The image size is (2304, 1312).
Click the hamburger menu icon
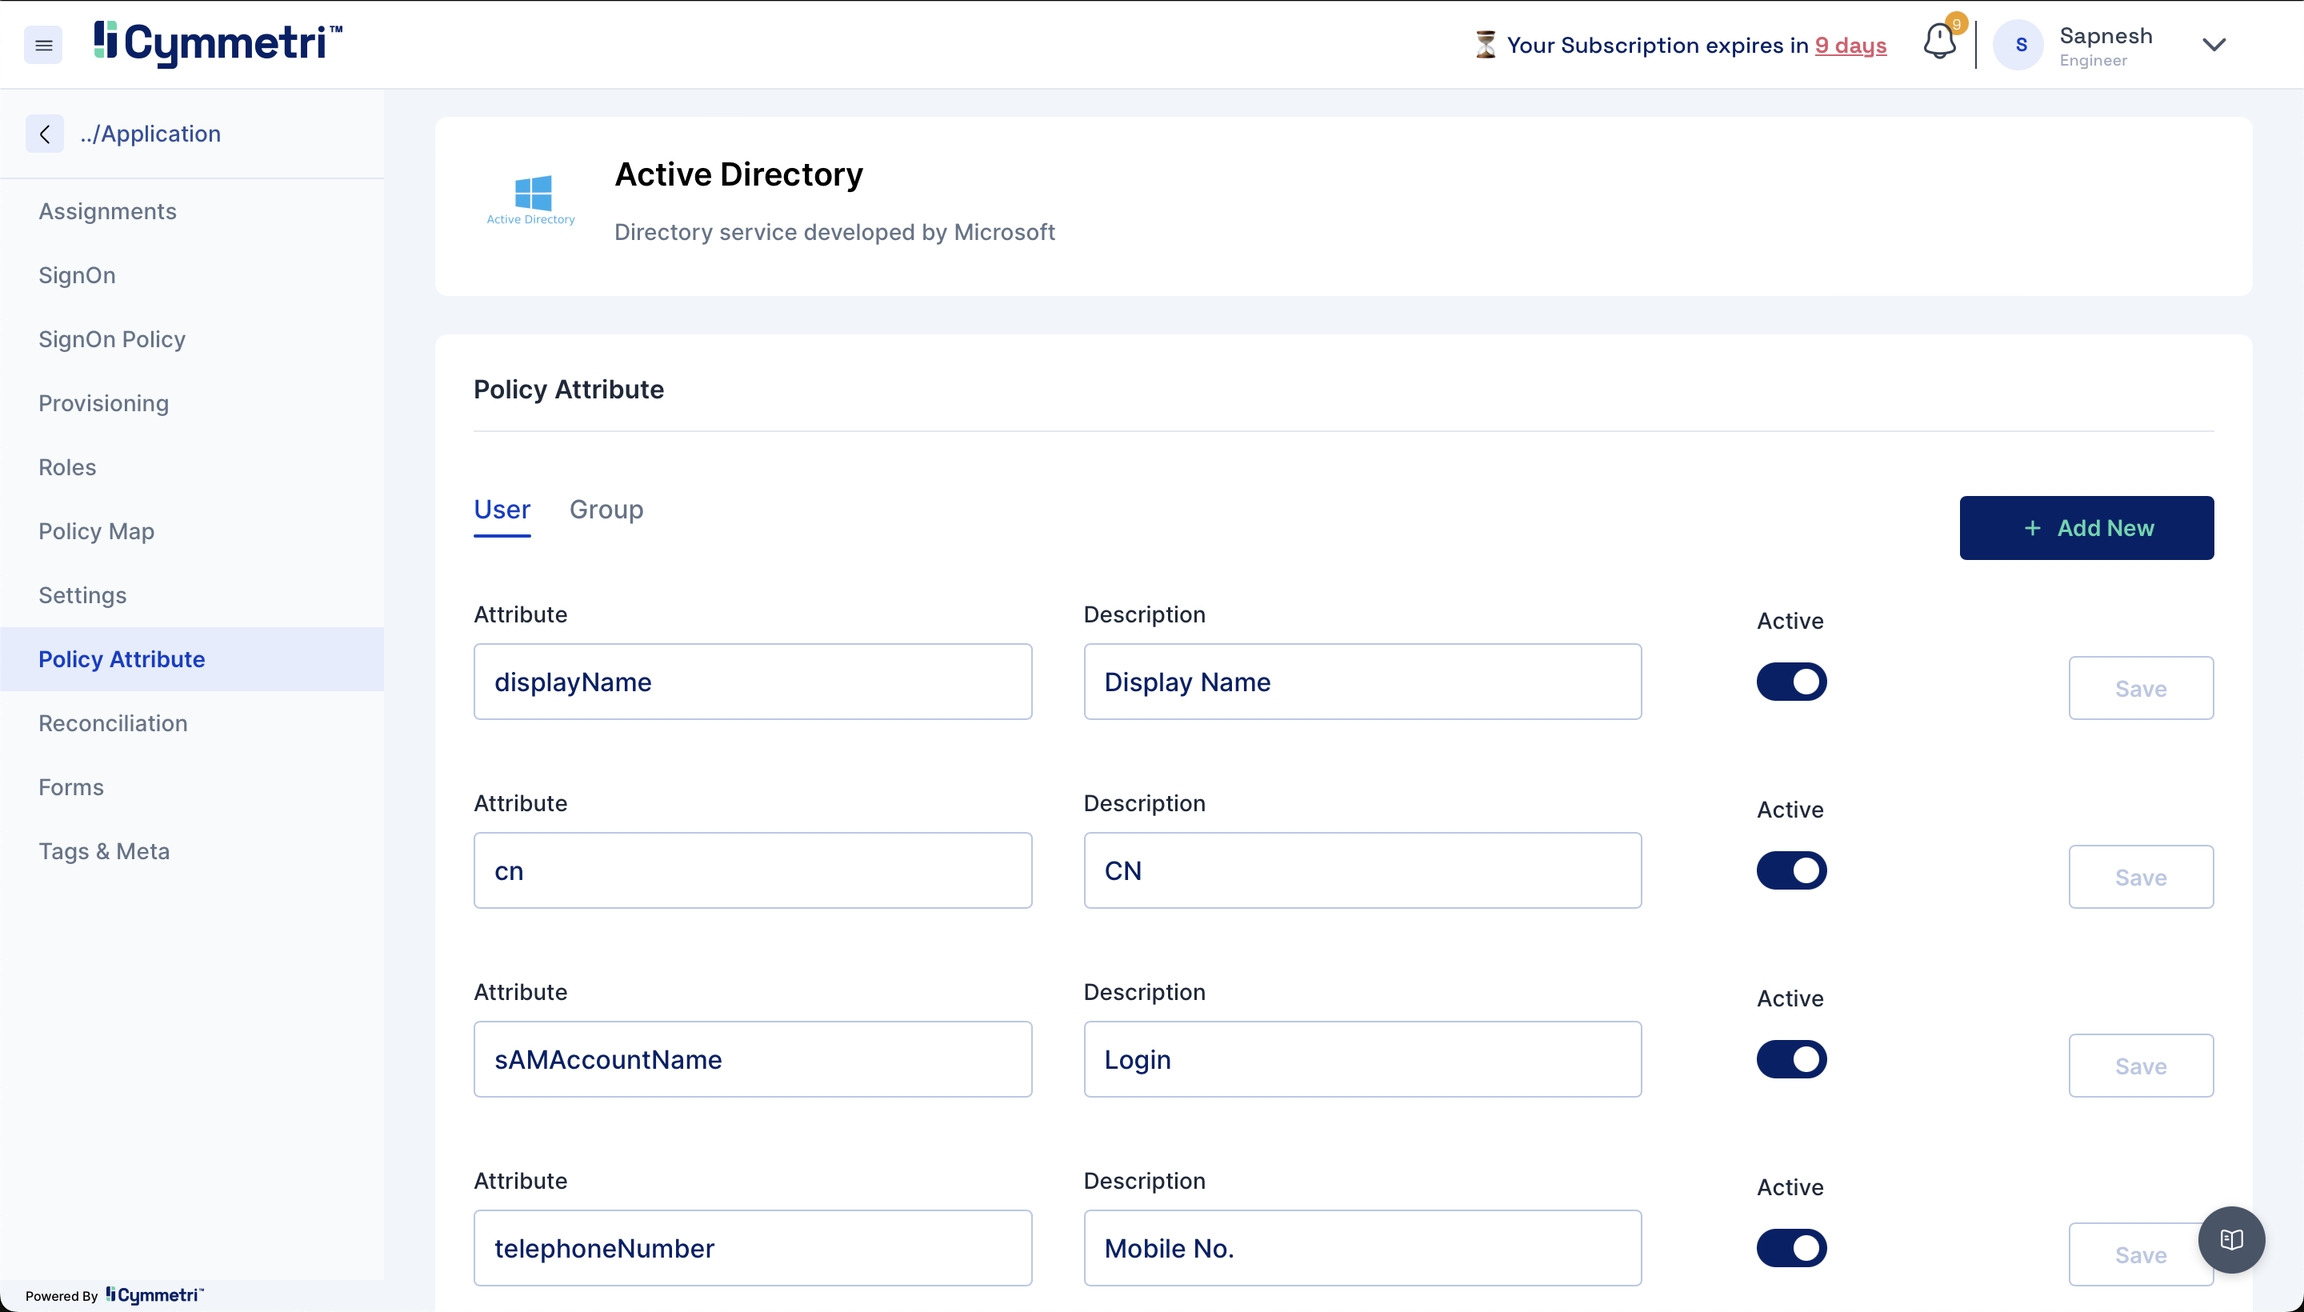43,45
